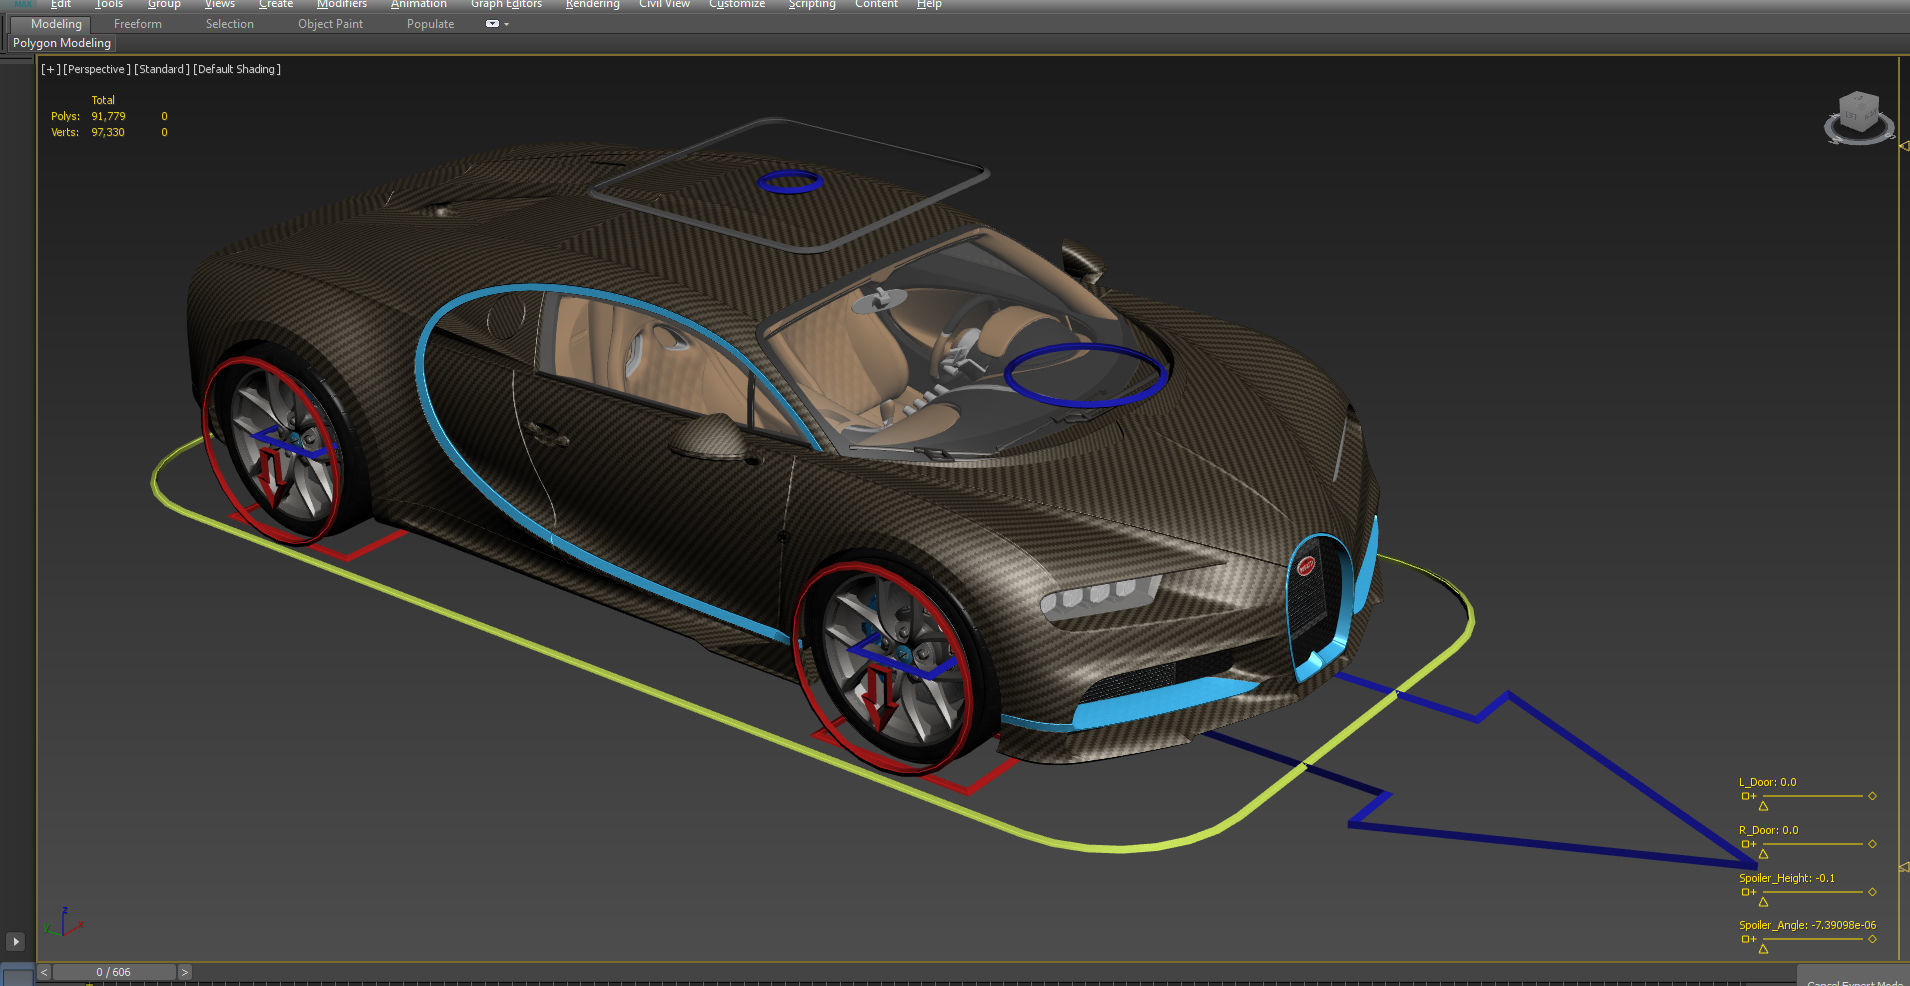This screenshot has width=1910, height=986.
Task: Open the Scripting menu
Action: [x=812, y=4]
